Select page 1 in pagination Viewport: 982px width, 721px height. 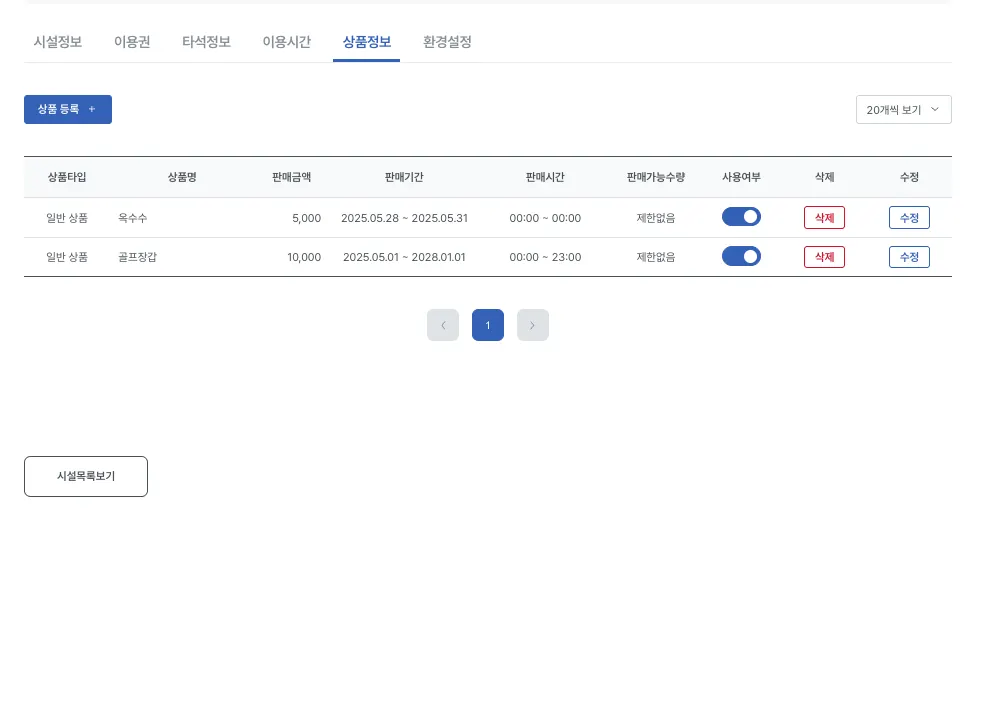click(488, 325)
